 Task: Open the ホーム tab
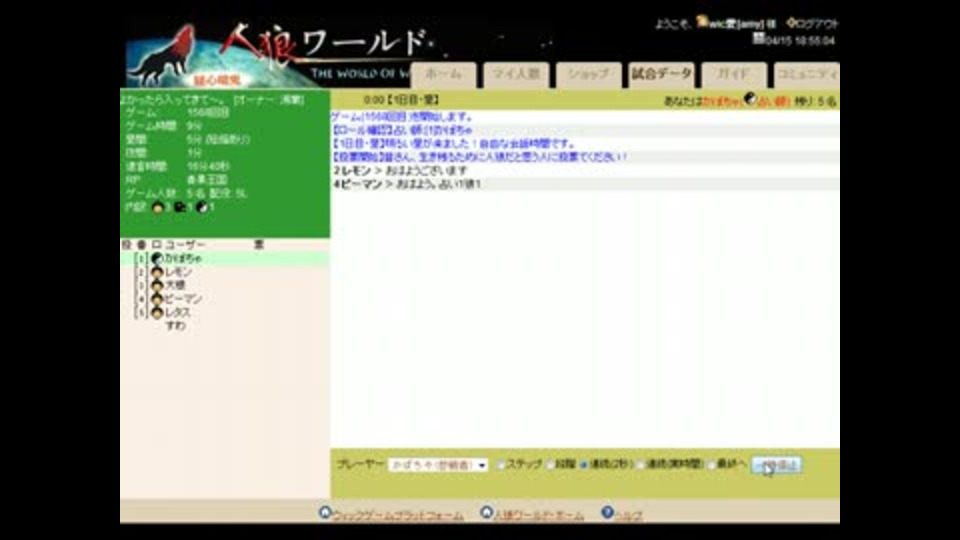click(444, 75)
